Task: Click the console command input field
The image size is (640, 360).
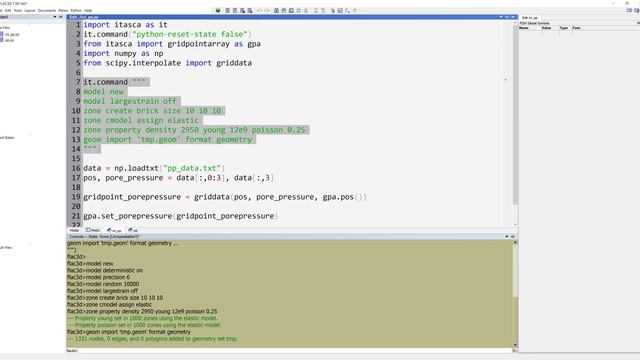Action: tap(289, 351)
